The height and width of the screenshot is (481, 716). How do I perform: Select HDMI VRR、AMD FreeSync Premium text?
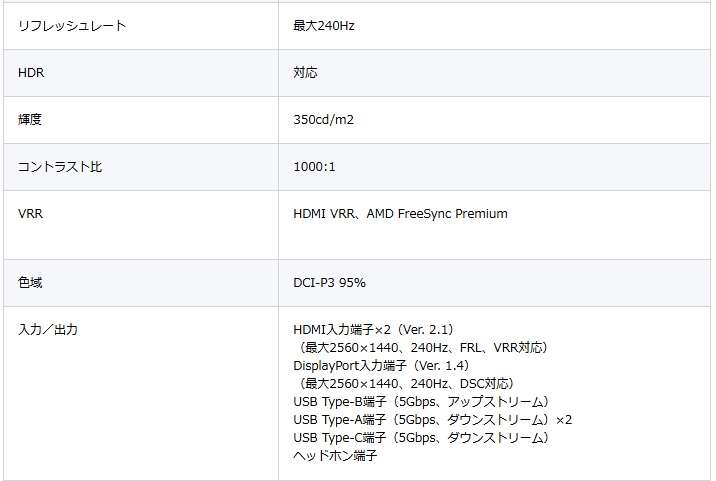[x=400, y=214]
